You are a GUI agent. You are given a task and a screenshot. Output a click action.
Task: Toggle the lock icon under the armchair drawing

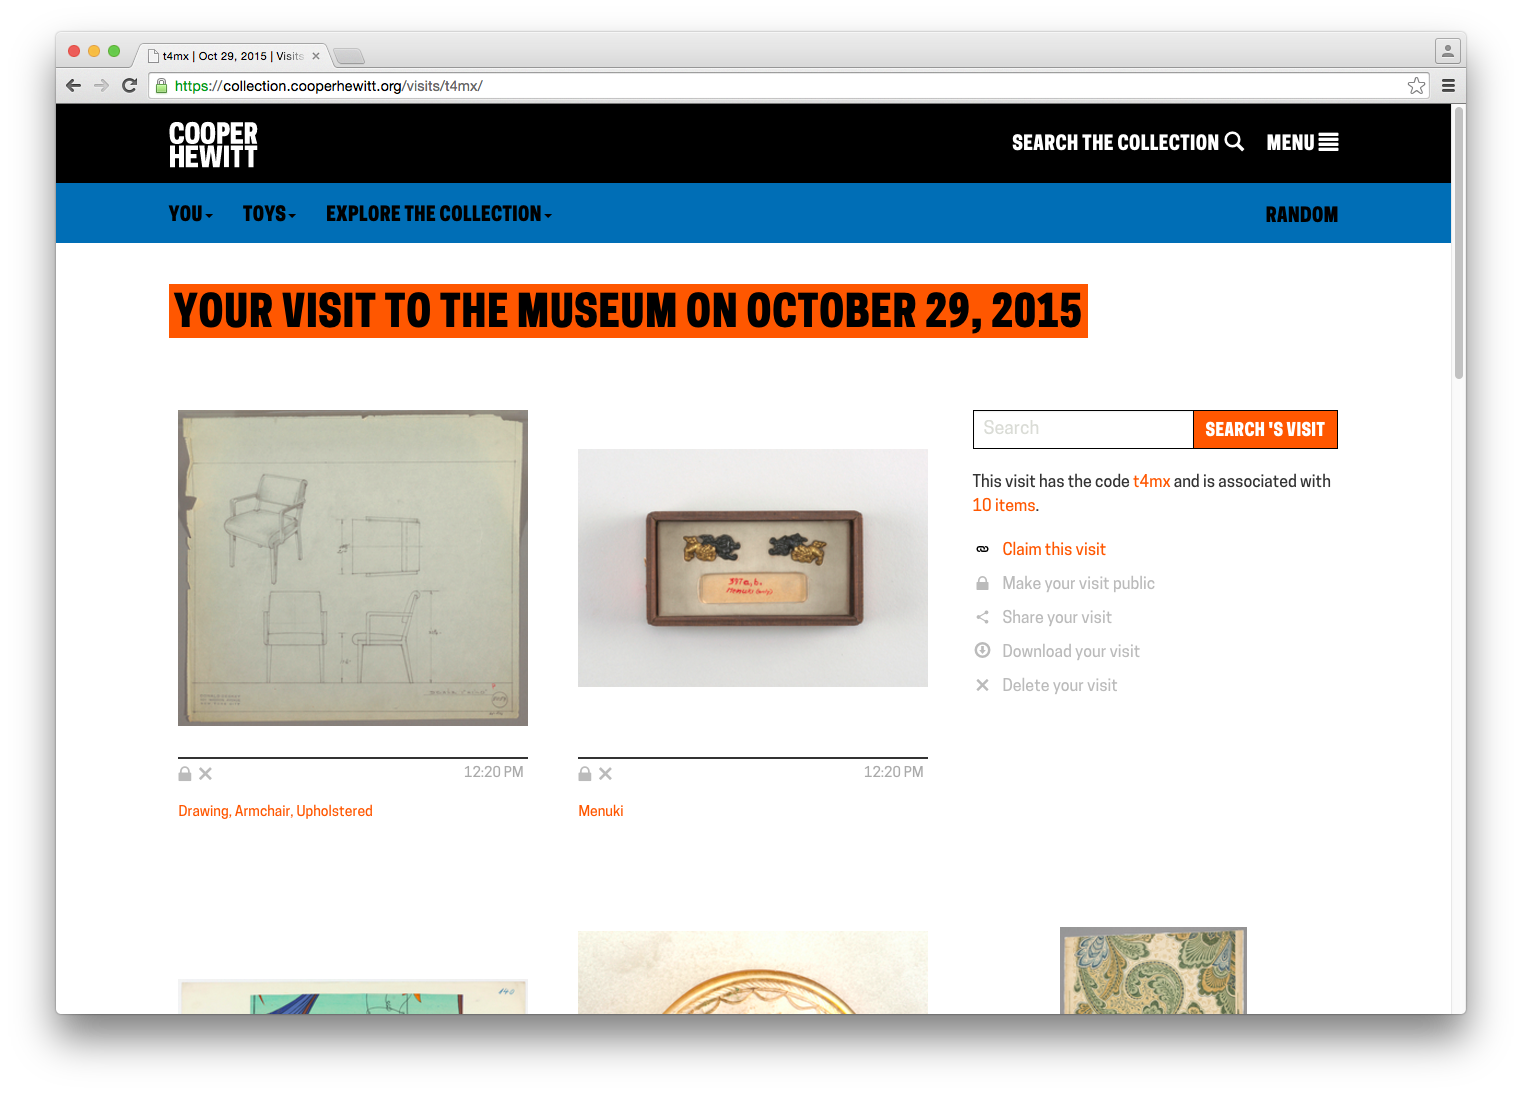[x=185, y=773]
